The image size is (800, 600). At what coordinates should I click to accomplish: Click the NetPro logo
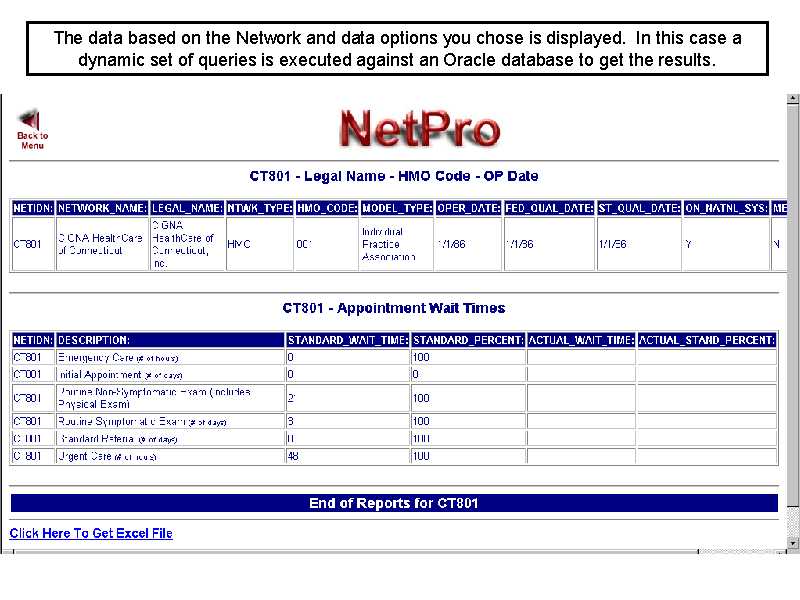click(420, 128)
